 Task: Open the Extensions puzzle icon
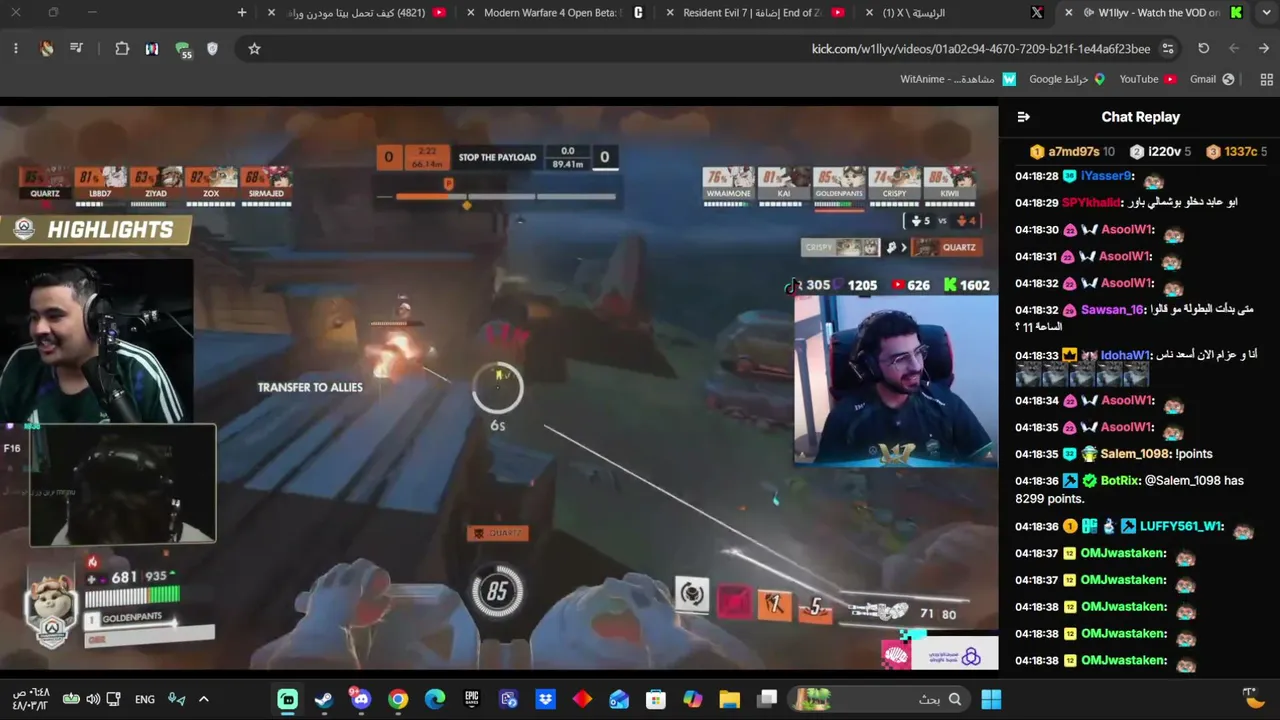(x=122, y=48)
